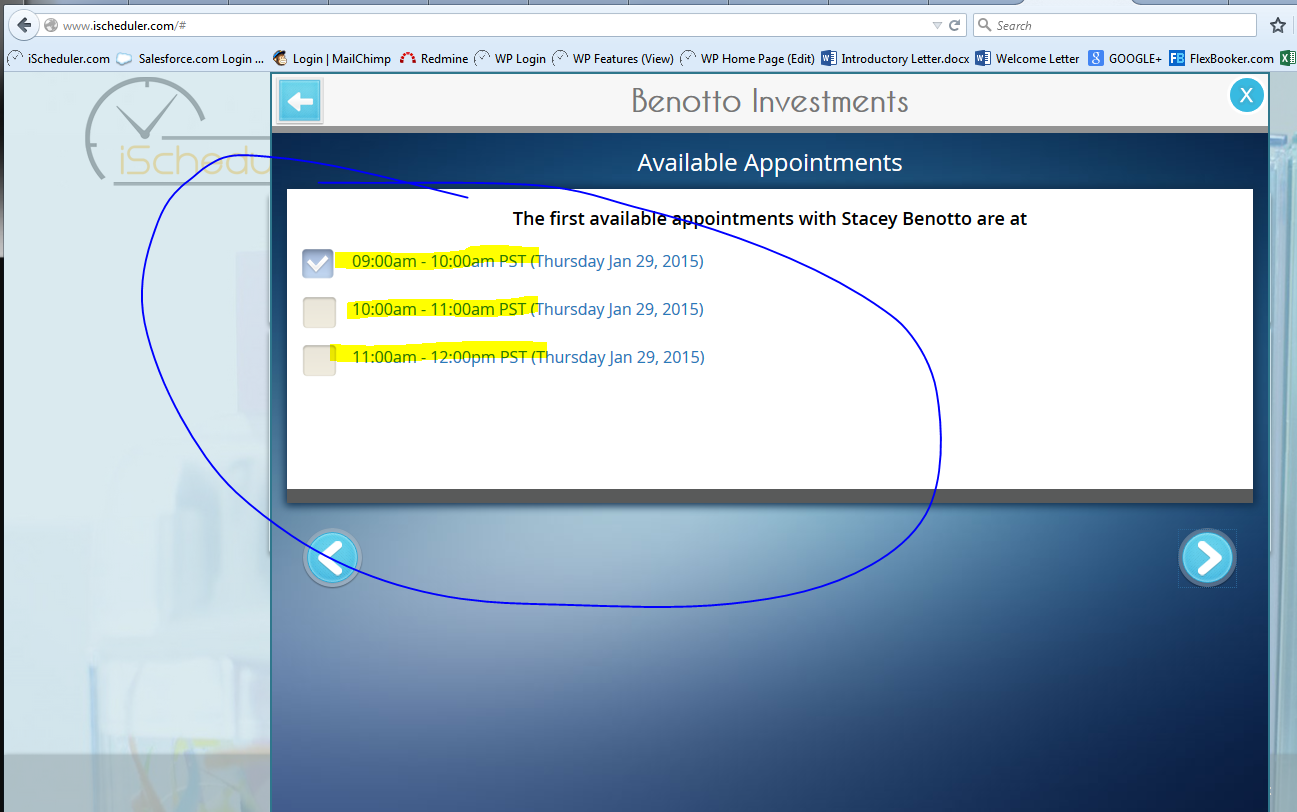Click the reload page icon in address bar
Viewport: 1297px width, 812px height.
(x=955, y=25)
